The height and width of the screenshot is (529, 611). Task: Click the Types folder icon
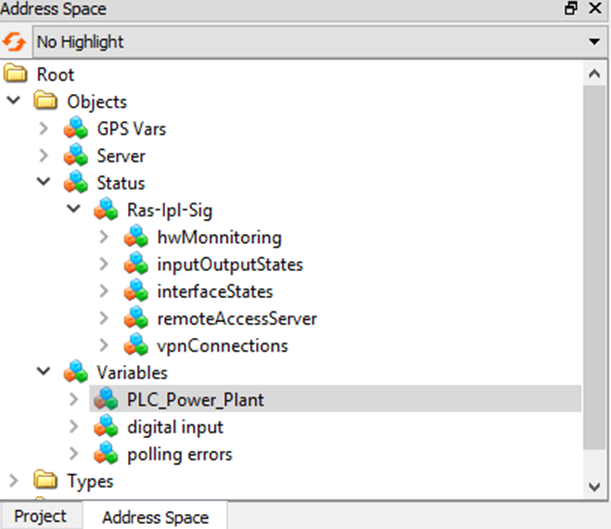[46, 481]
